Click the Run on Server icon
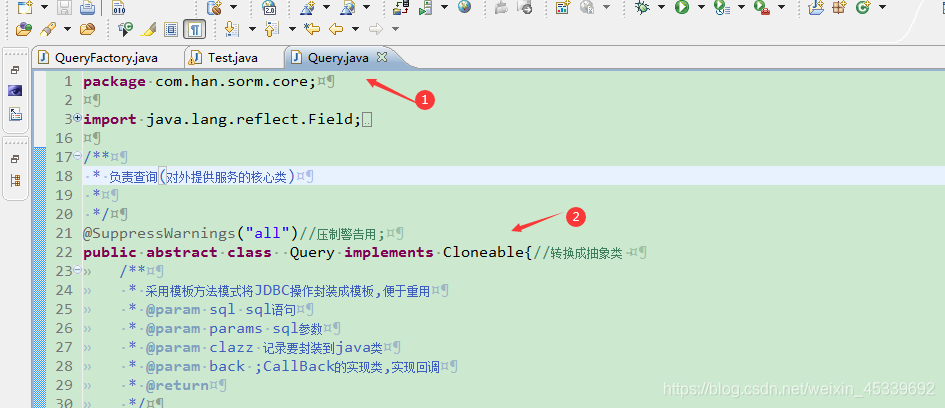Viewport: 945px width, 408px height. (x=425, y=7)
